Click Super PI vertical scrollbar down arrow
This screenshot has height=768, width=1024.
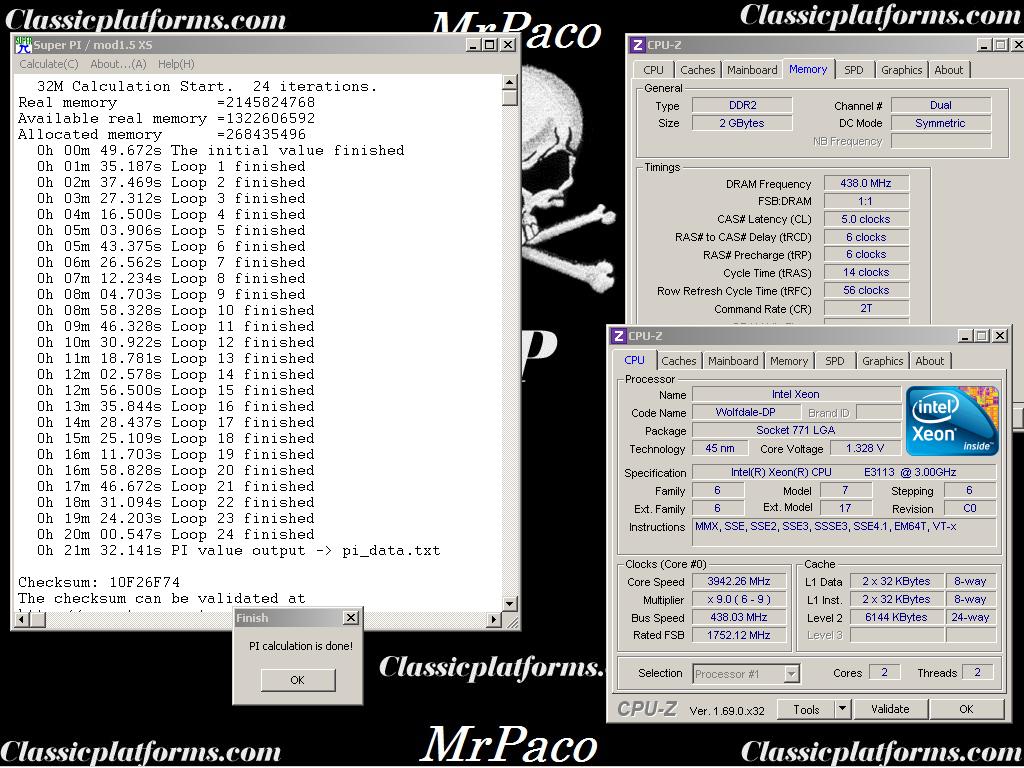(x=510, y=604)
